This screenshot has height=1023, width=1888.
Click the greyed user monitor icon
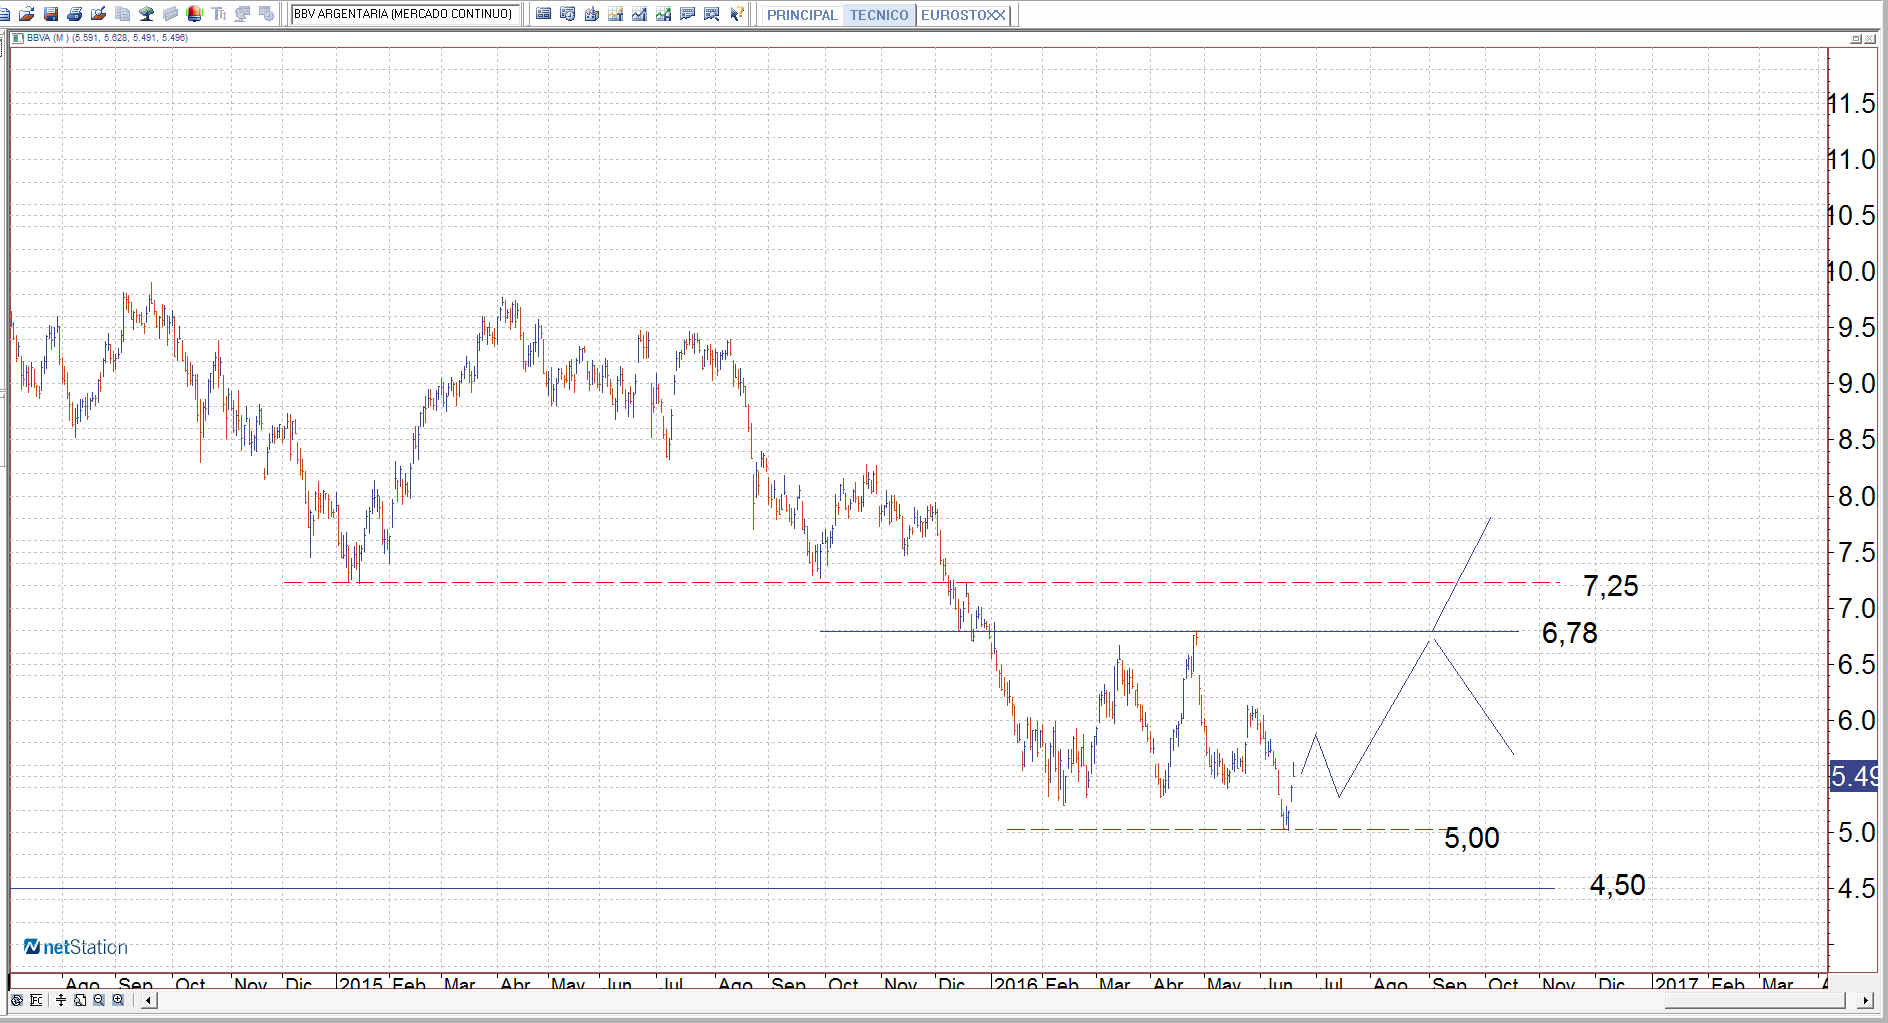(243, 14)
